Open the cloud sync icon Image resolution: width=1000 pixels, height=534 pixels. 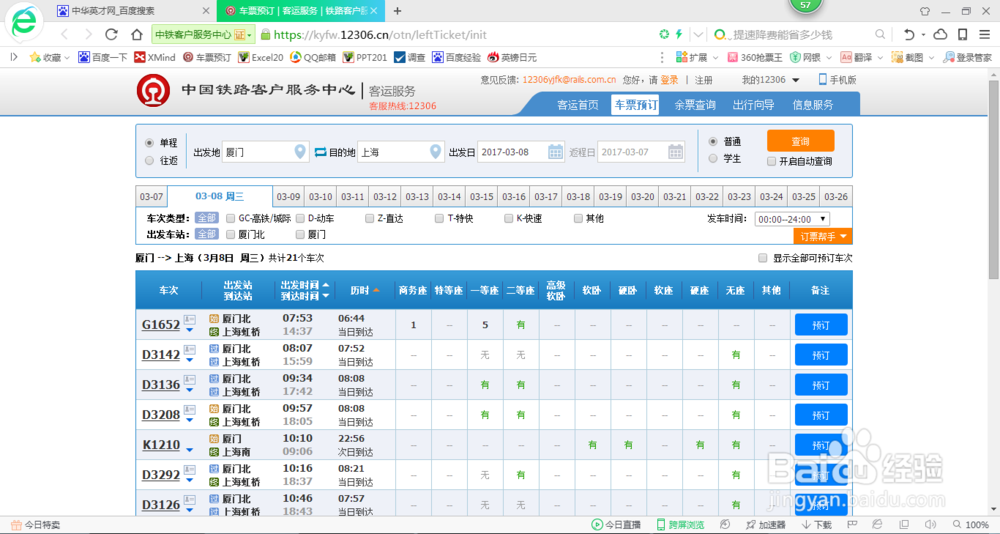[940, 34]
